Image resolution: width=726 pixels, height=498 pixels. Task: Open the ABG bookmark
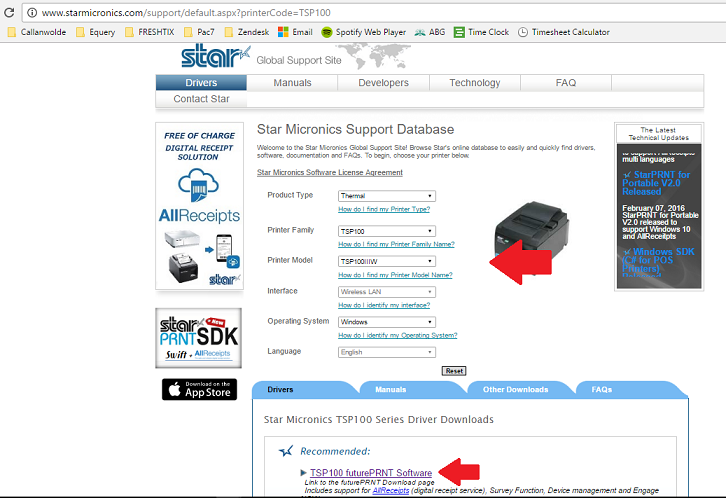(x=430, y=32)
